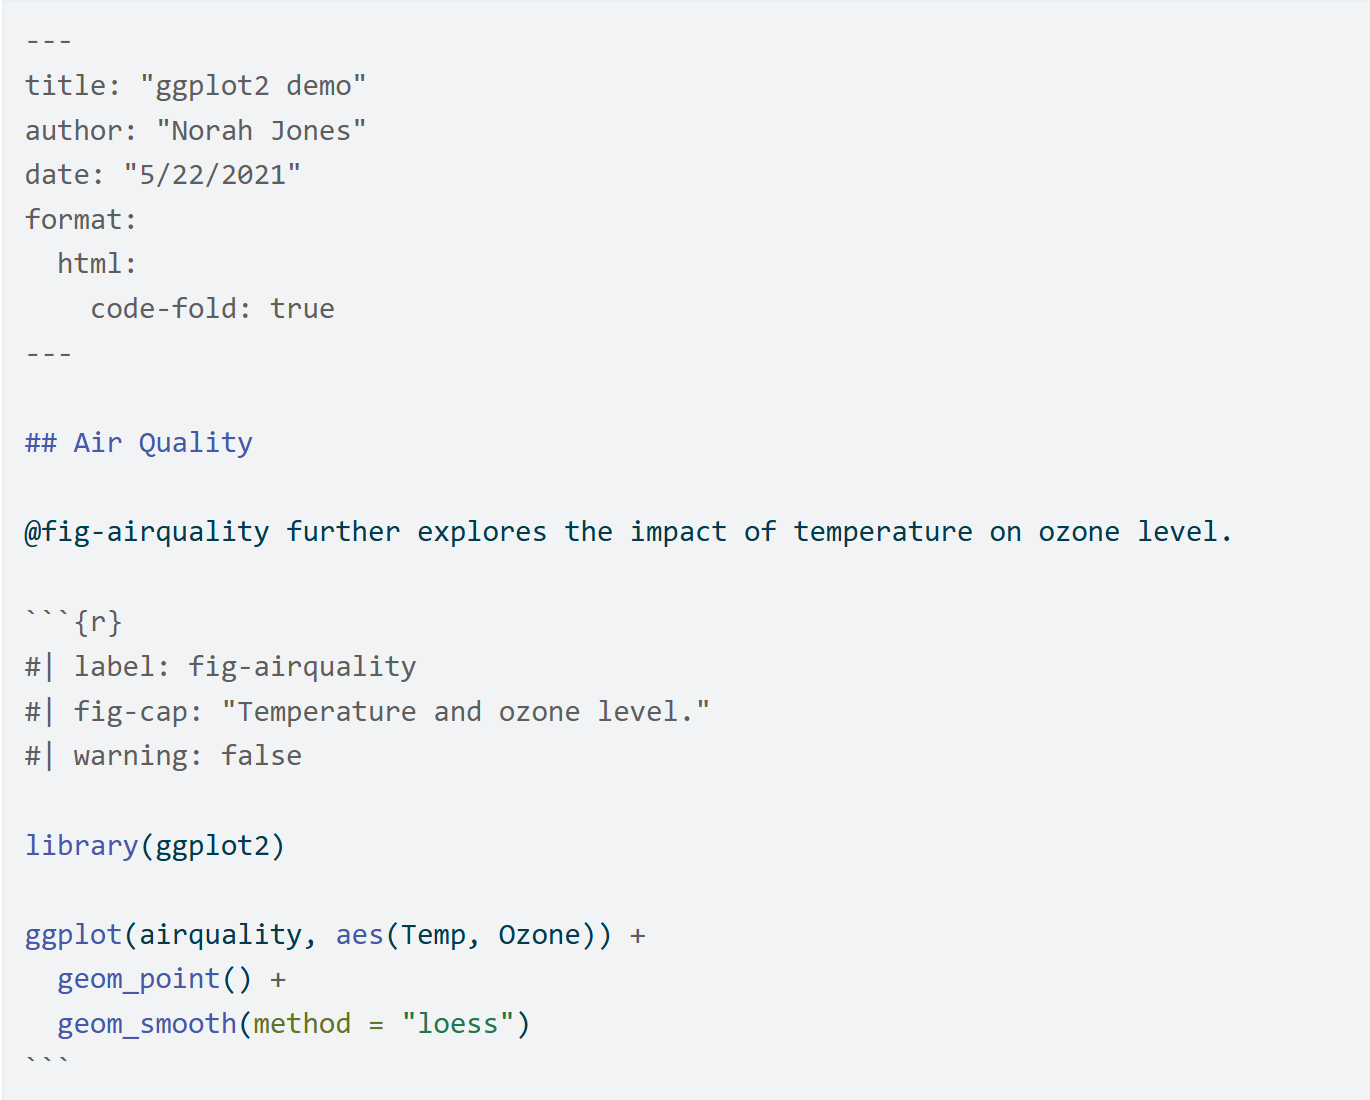
Task: Click the ggplot function call
Action: coord(73,935)
